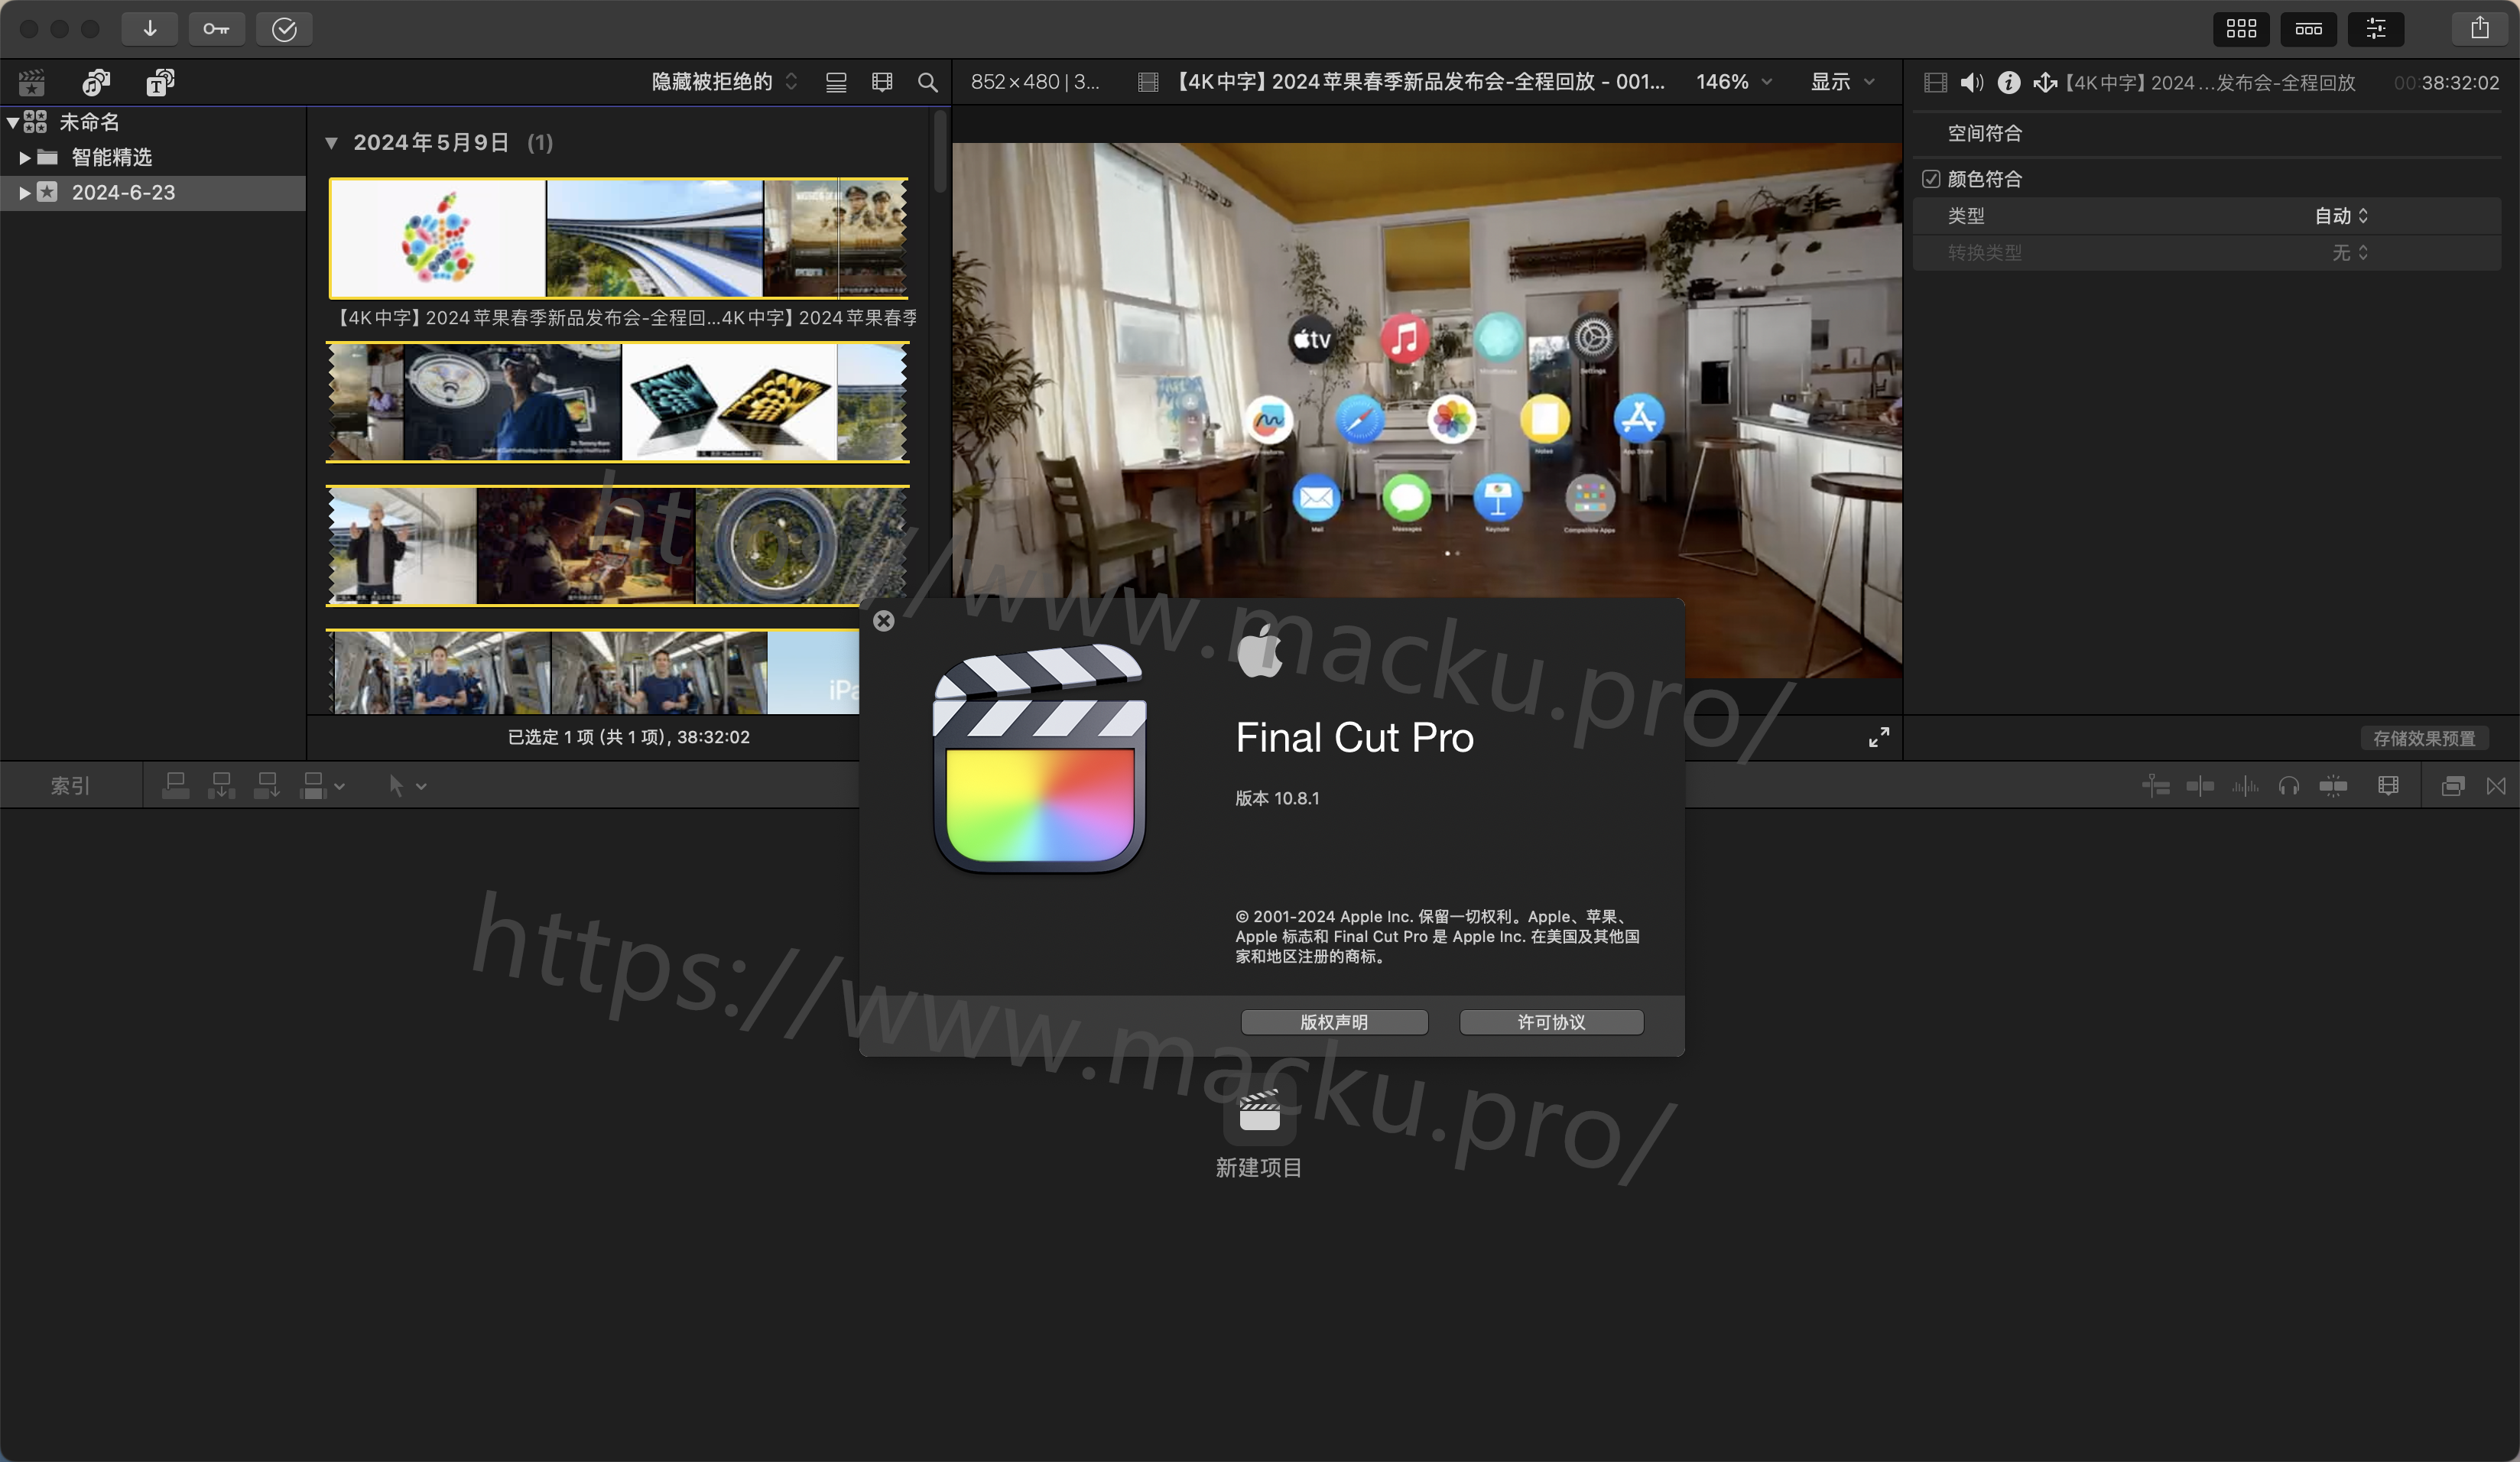Click 版权声明 button in About dialog
2520x1462 pixels.
1334,1022
